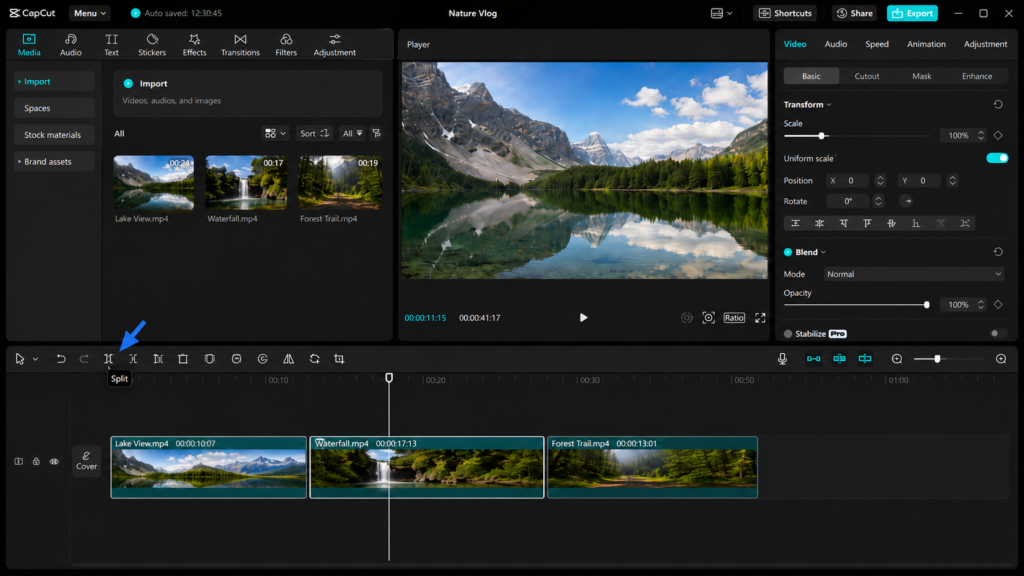Click the Cover button on track
Viewport: 1024px width, 576px height.
86,461
